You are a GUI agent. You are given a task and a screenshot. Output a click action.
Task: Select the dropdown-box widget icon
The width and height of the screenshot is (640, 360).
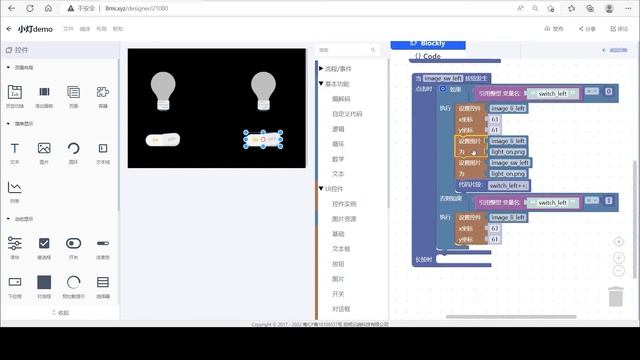15,282
